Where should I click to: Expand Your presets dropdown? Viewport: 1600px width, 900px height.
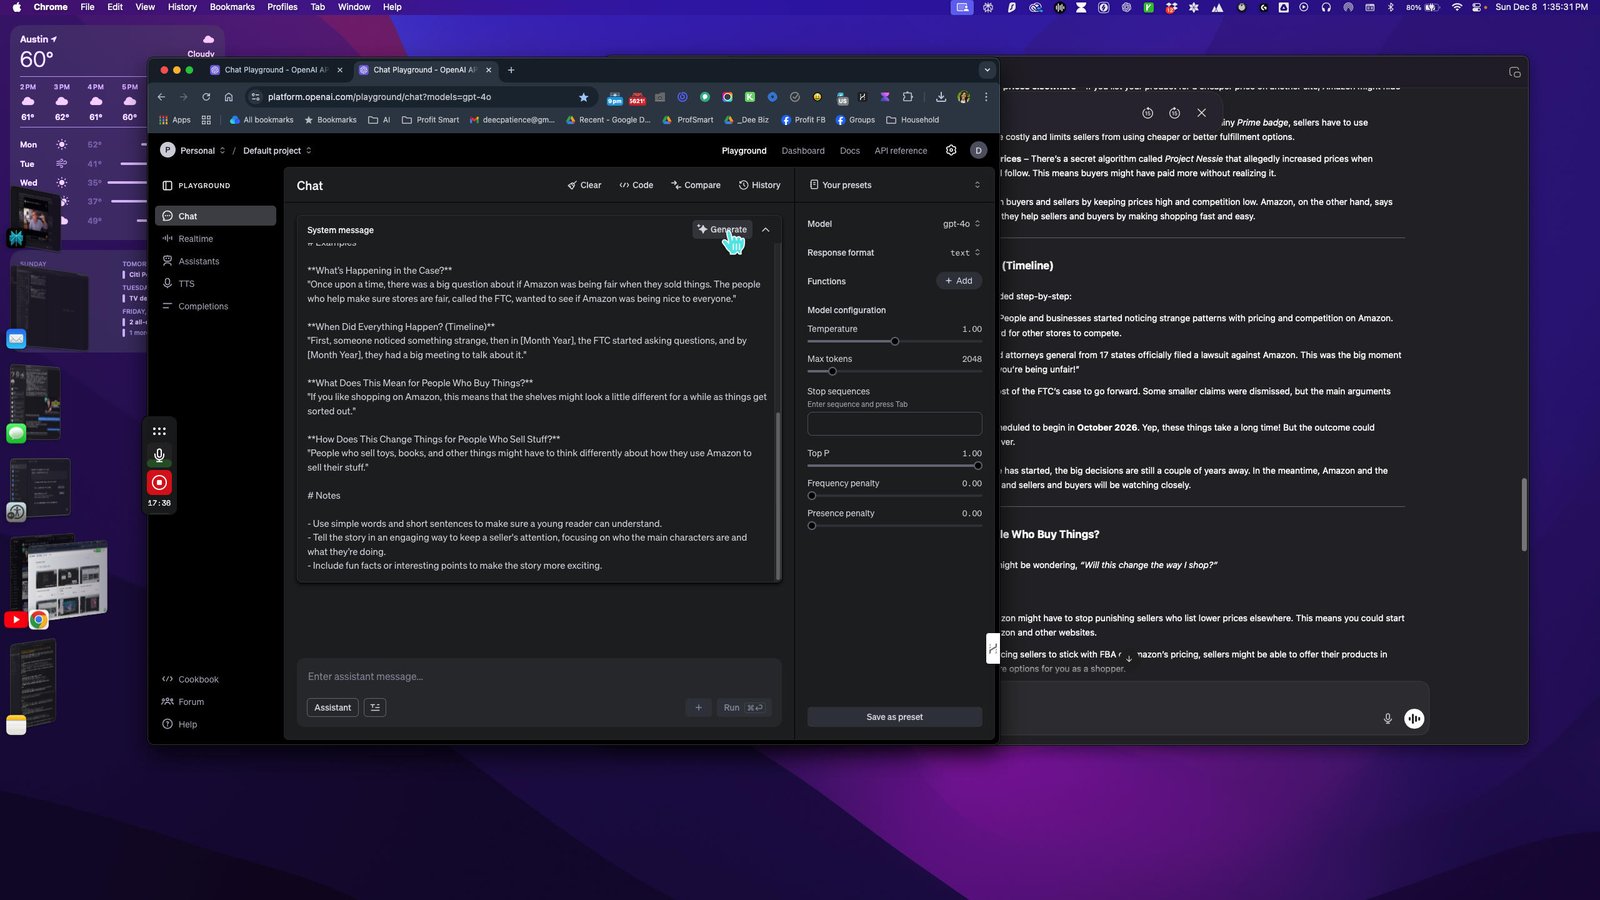click(894, 185)
